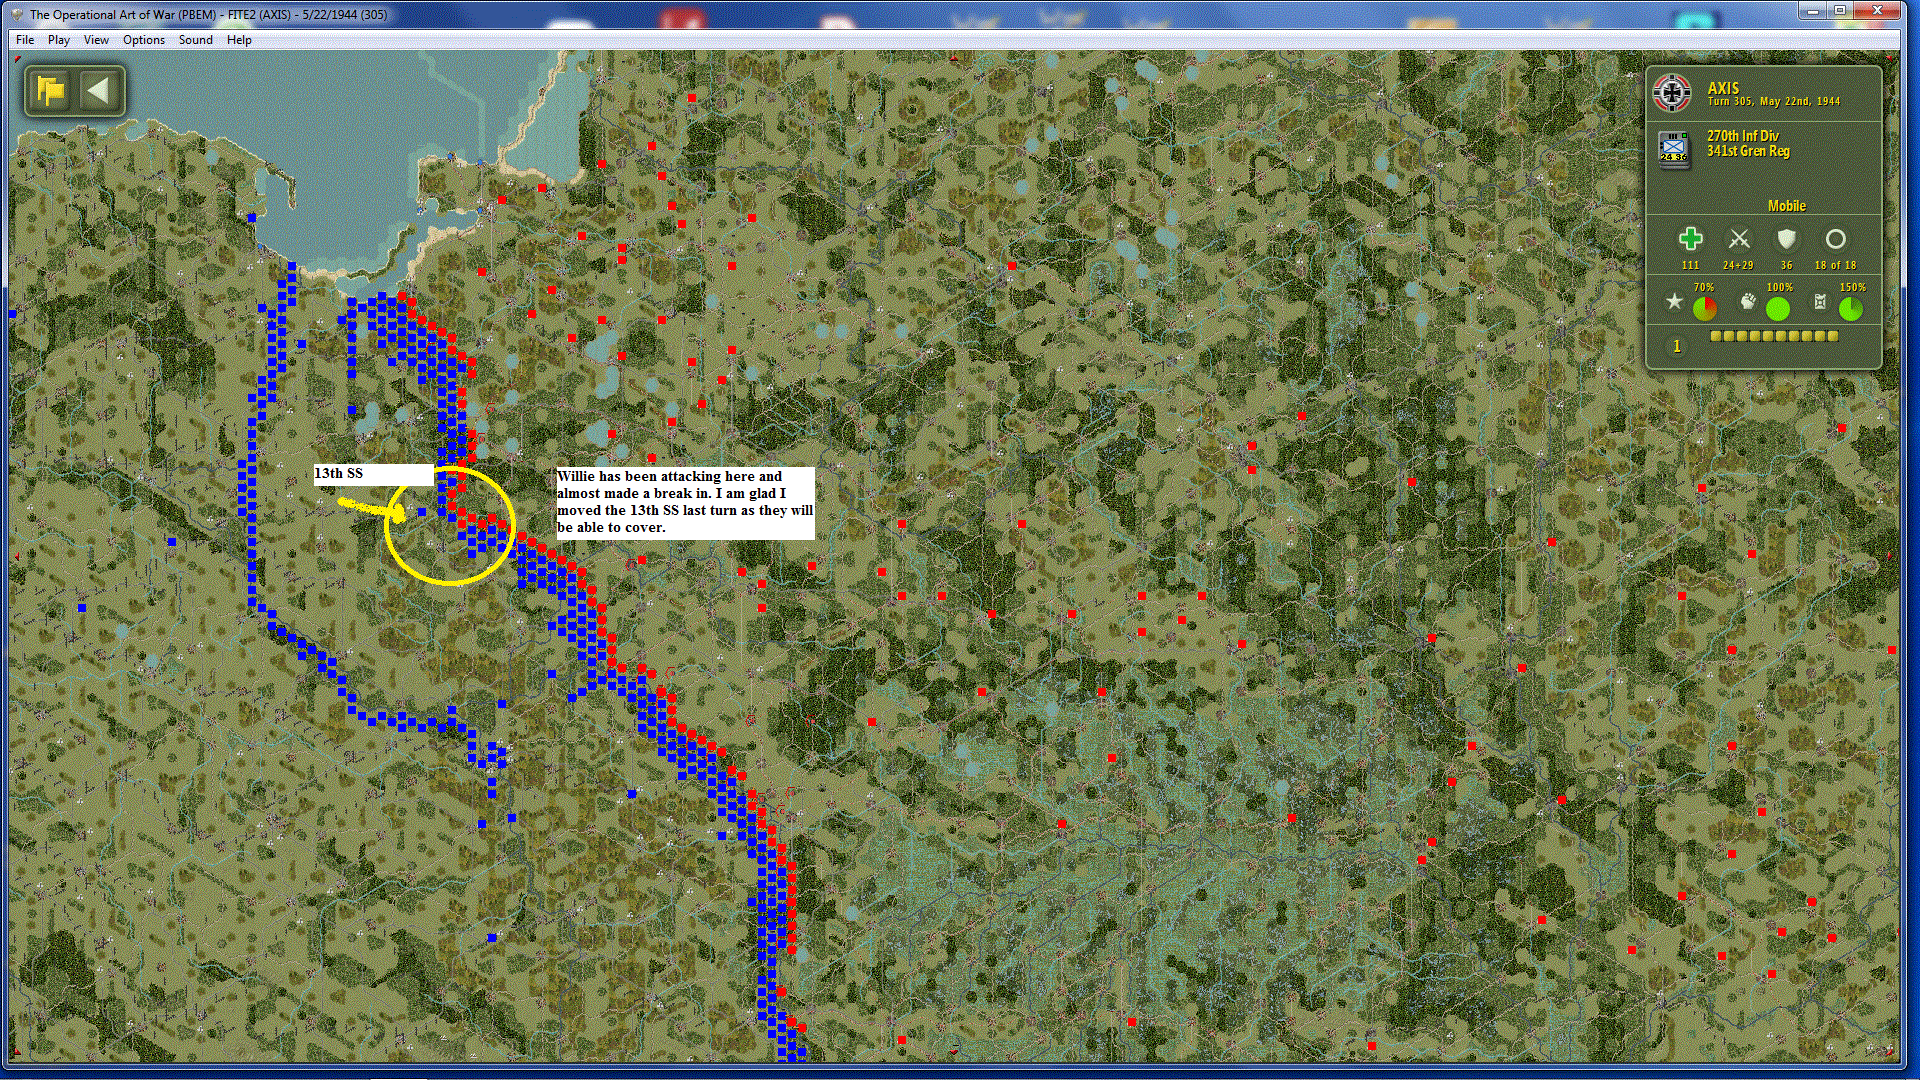Click the number 1 stack indicator

1677,346
